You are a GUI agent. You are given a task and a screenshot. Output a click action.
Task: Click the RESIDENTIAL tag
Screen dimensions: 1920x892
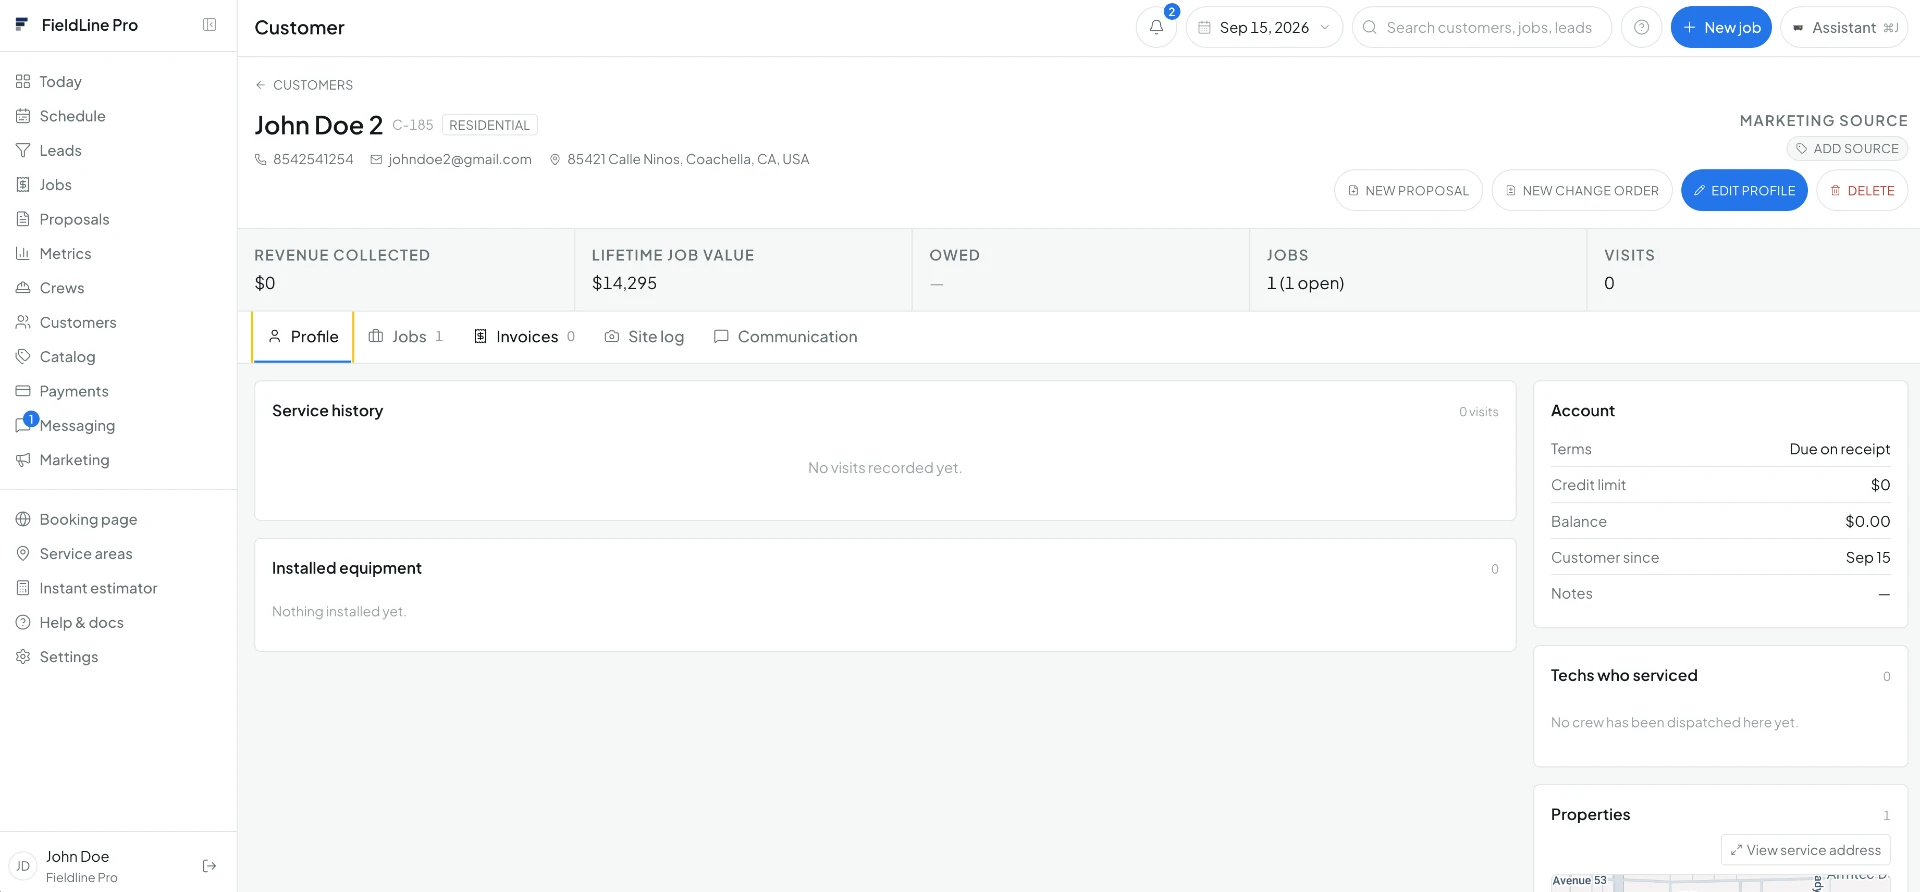tap(489, 125)
